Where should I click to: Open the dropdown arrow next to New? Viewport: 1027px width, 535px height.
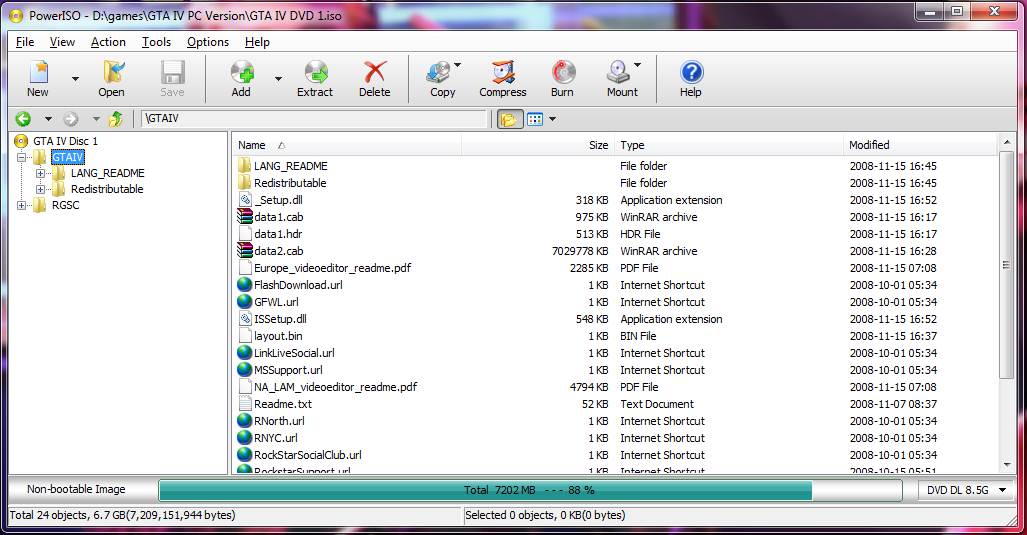click(x=75, y=79)
